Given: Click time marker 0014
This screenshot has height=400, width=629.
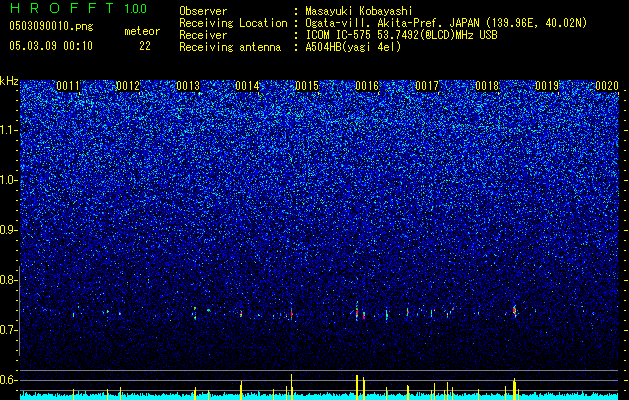Looking at the screenshot, I should click(247, 86).
